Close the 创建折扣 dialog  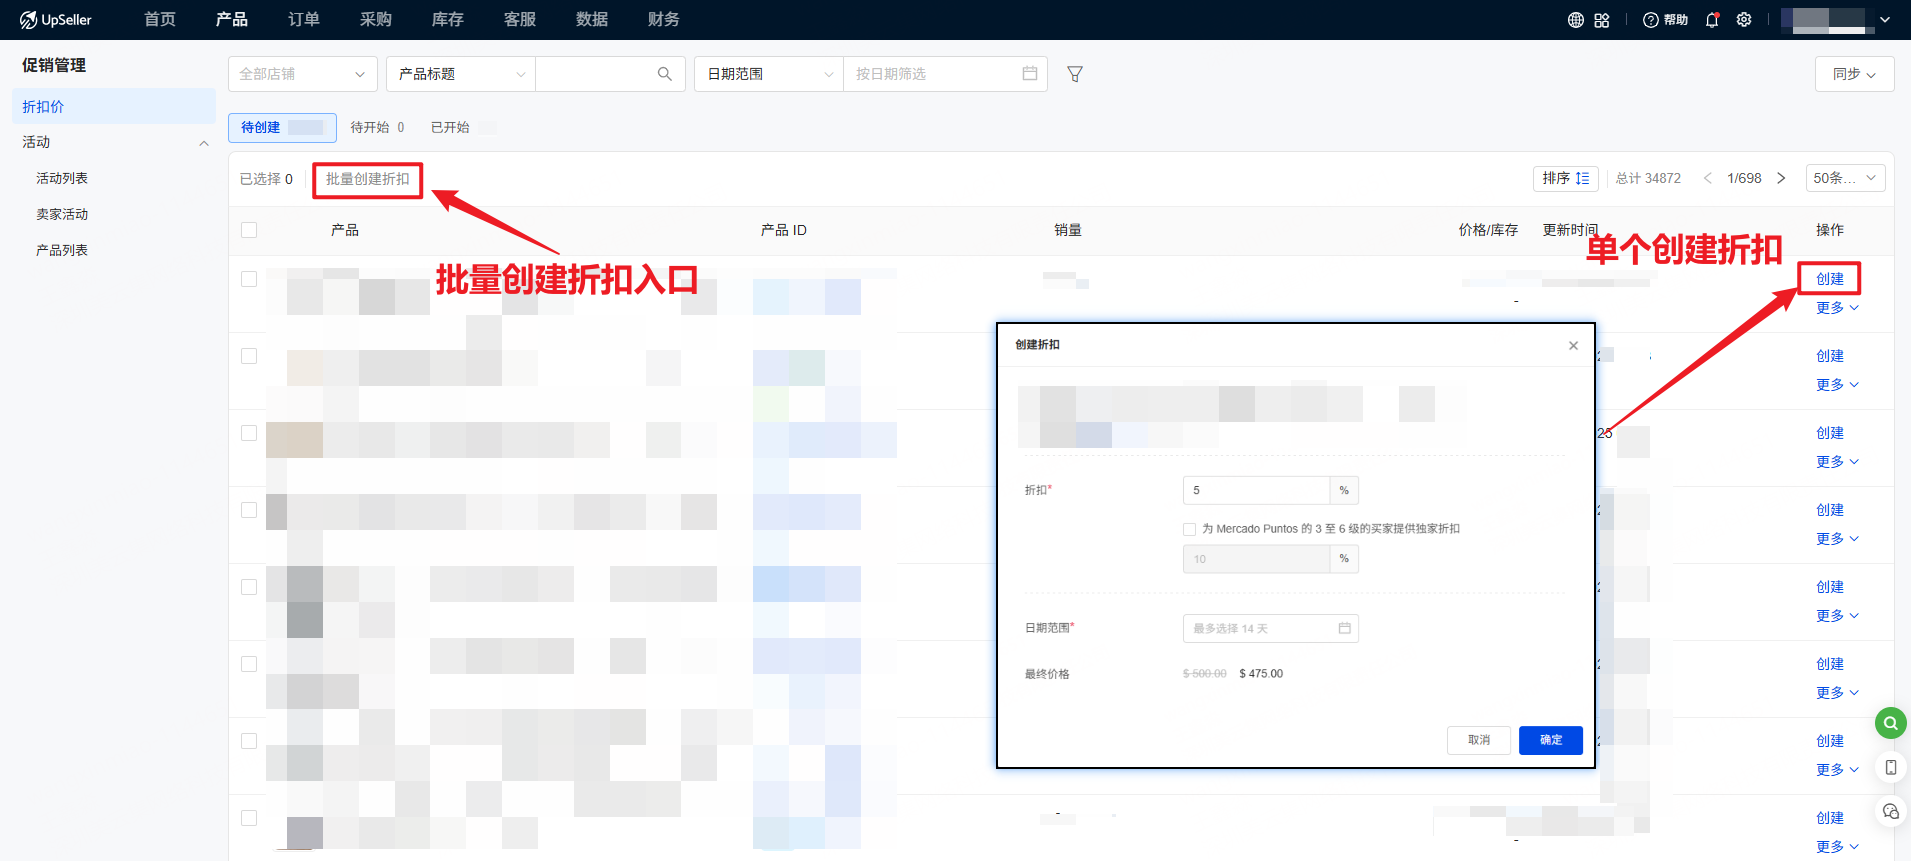(x=1573, y=345)
